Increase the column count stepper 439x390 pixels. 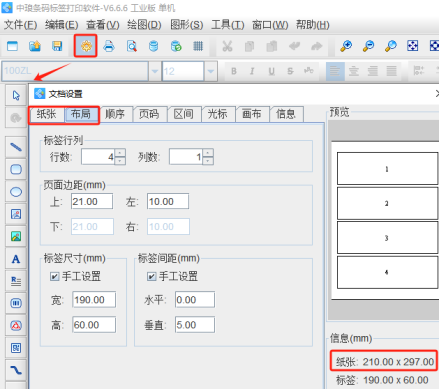click(x=208, y=153)
